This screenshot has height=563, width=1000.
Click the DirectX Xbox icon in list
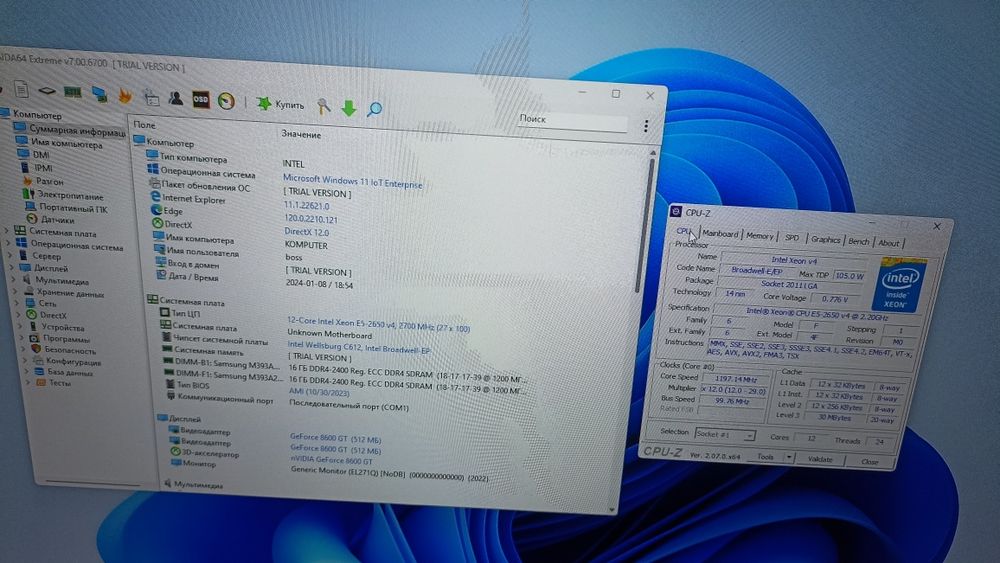158,223
